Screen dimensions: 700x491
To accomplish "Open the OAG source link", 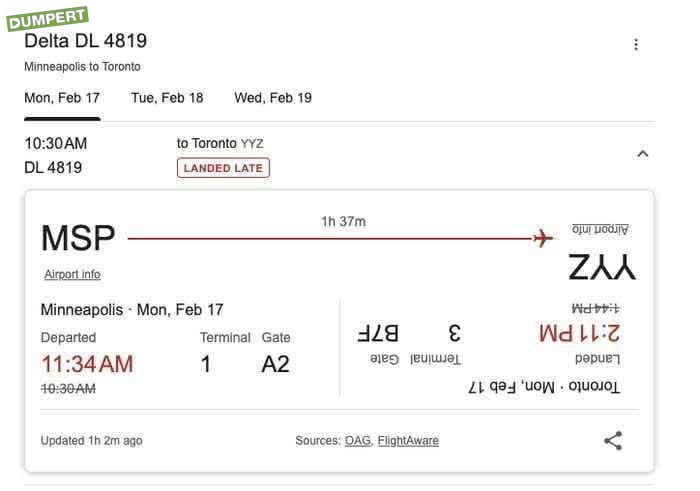I will pyautogui.click(x=357, y=440).
